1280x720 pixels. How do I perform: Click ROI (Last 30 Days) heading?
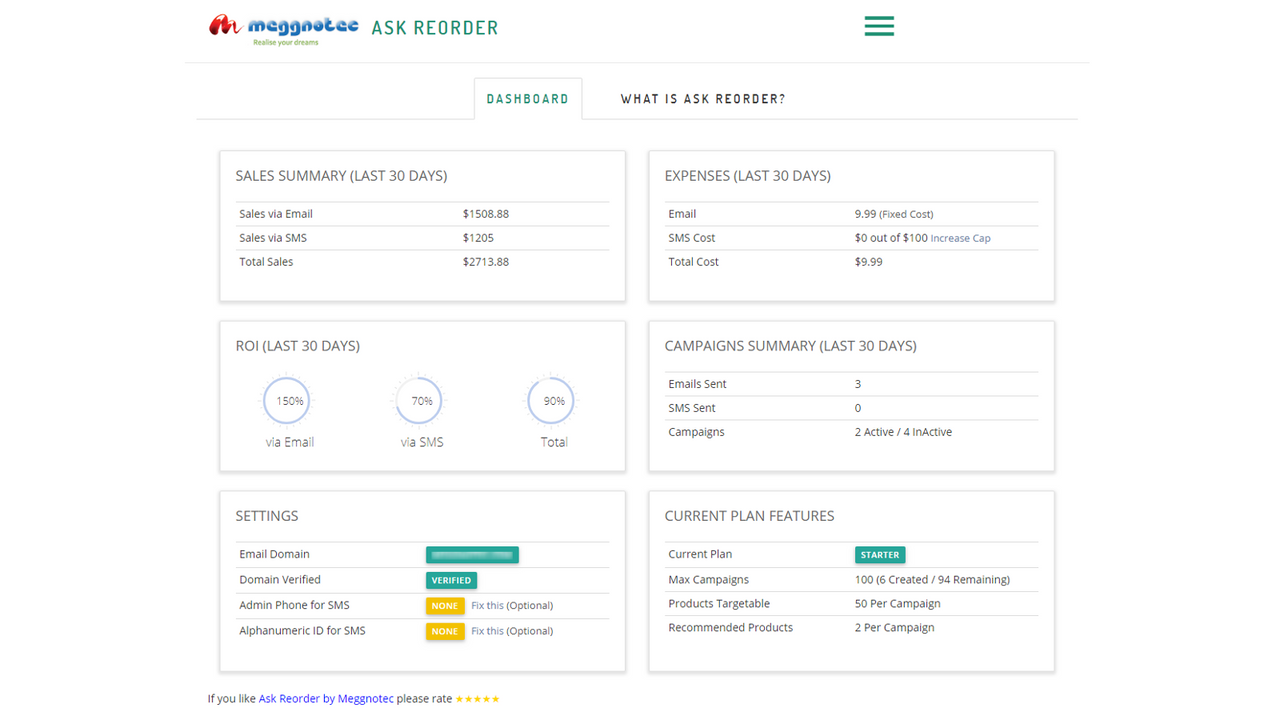(x=297, y=346)
